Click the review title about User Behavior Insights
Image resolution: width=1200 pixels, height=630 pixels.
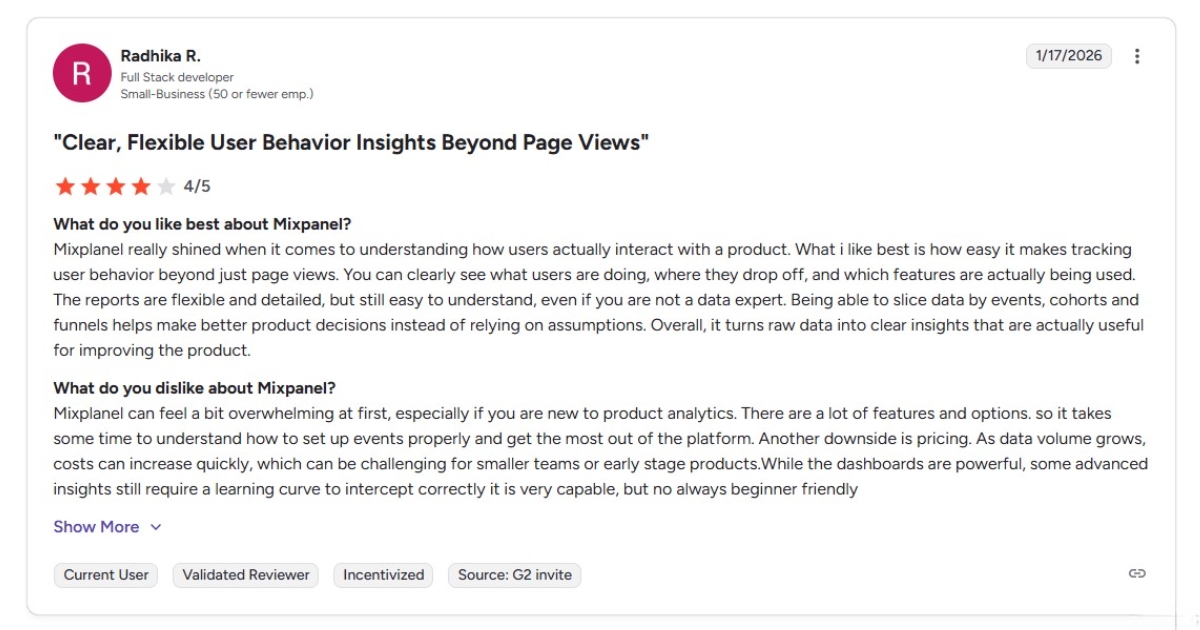tap(351, 142)
